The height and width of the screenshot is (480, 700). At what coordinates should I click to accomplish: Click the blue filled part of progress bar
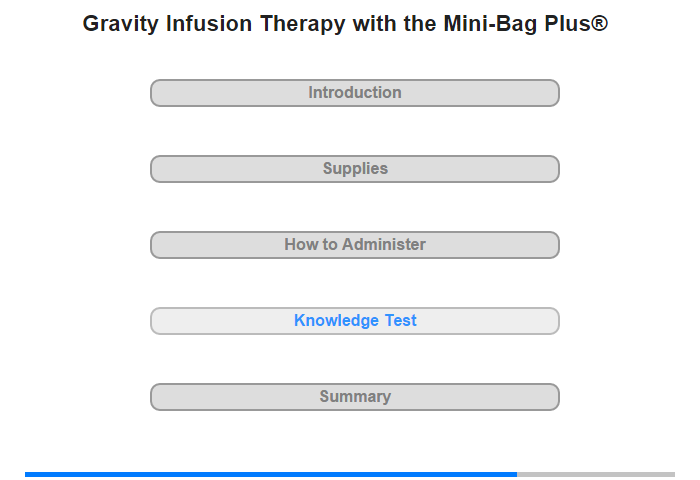tap(270, 474)
